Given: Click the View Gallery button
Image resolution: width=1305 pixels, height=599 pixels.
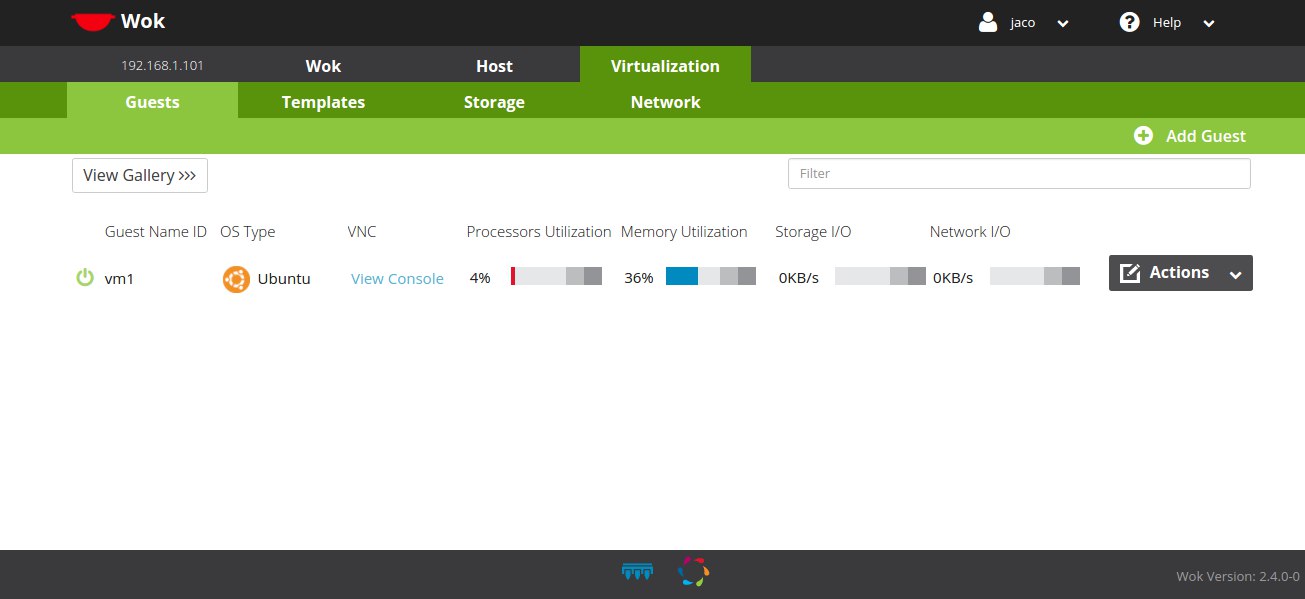Looking at the screenshot, I should click(140, 175).
